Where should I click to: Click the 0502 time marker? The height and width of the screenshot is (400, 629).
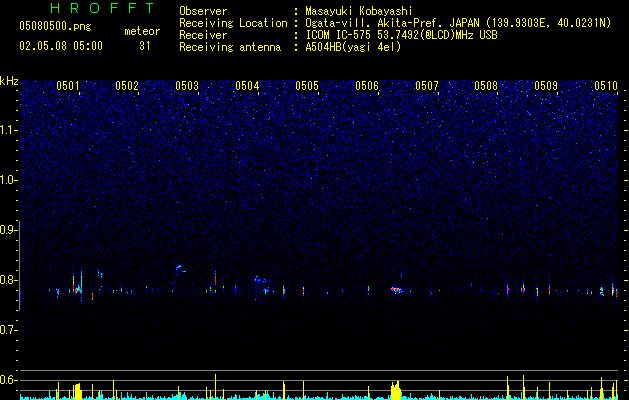pyautogui.click(x=127, y=86)
